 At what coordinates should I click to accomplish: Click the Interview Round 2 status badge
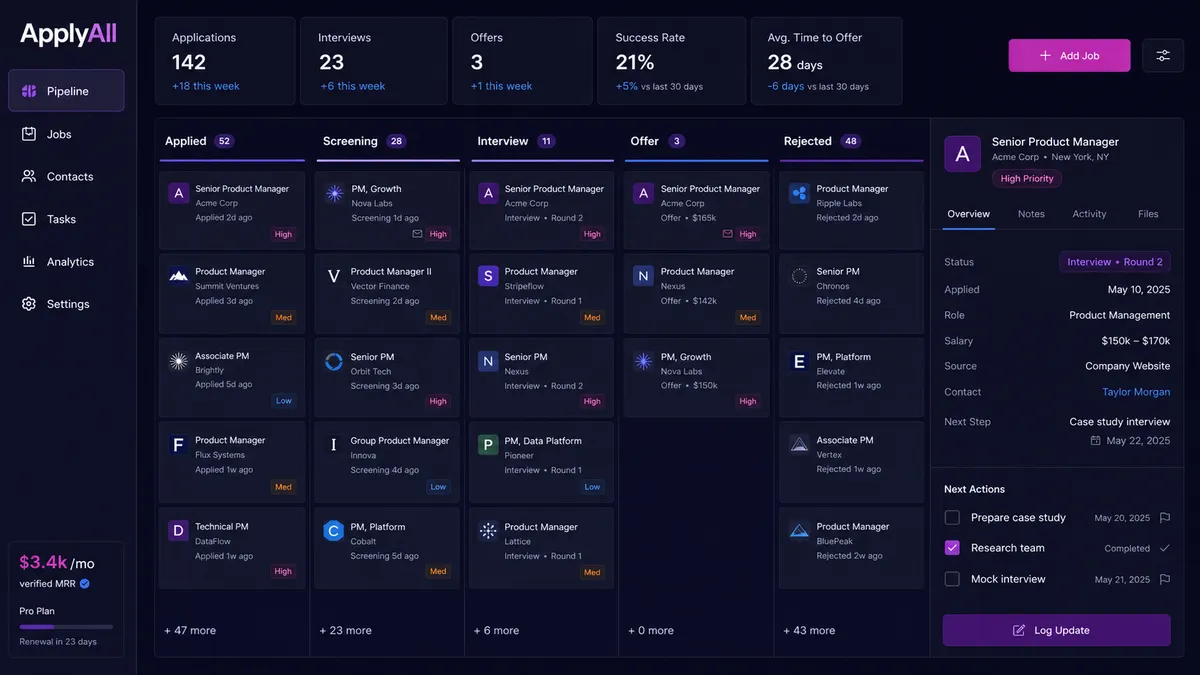1115,262
